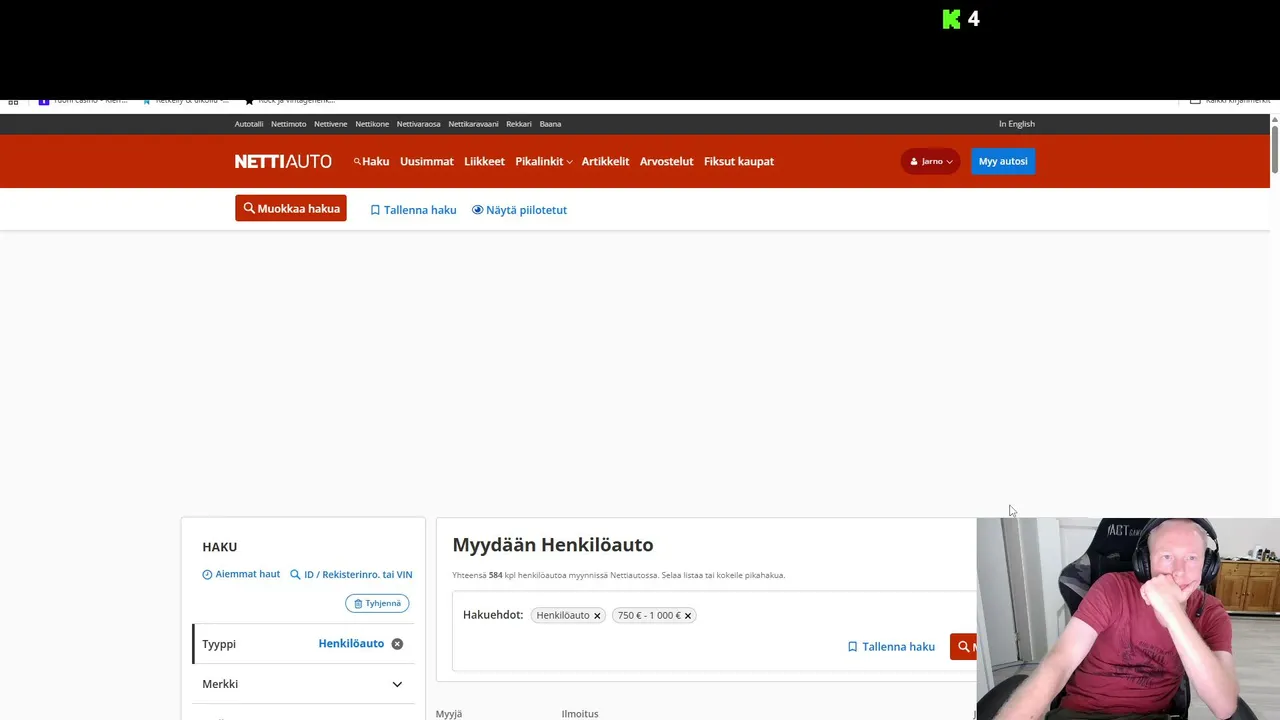1280x720 pixels.
Task: Clear the Tyyppi Henkilöauto selection
Action: click(397, 644)
